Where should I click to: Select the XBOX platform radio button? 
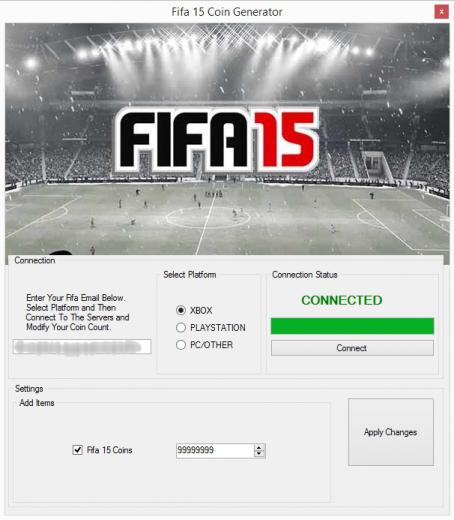181,310
